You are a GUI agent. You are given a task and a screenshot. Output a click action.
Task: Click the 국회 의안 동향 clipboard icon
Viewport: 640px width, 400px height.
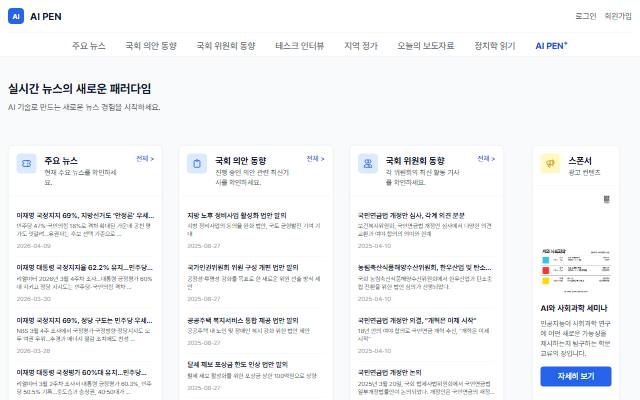tap(197, 164)
